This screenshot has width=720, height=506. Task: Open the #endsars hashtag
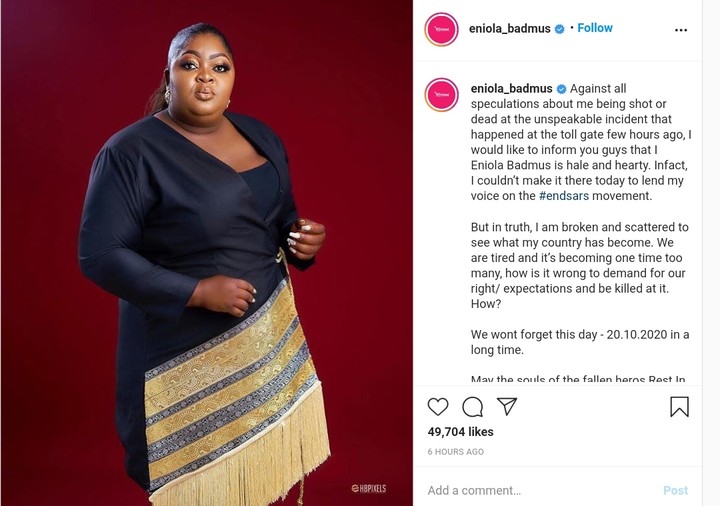click(x=564, y=196)
